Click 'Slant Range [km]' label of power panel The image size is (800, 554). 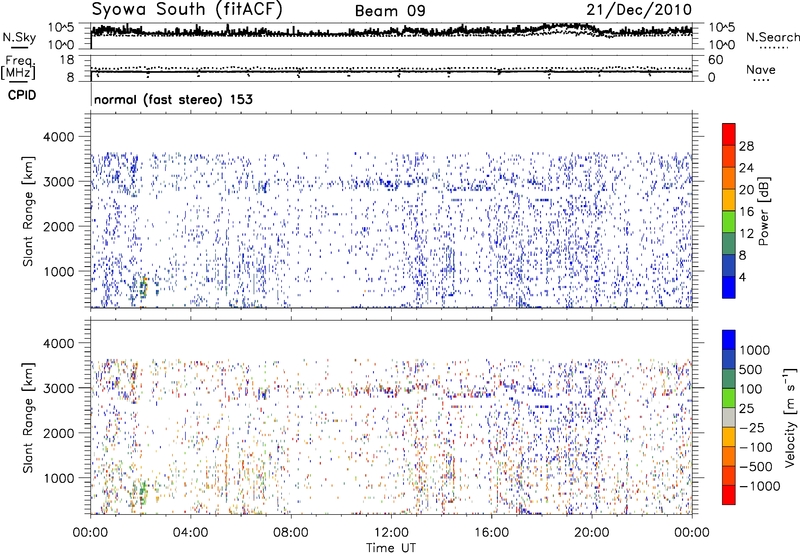28,211
